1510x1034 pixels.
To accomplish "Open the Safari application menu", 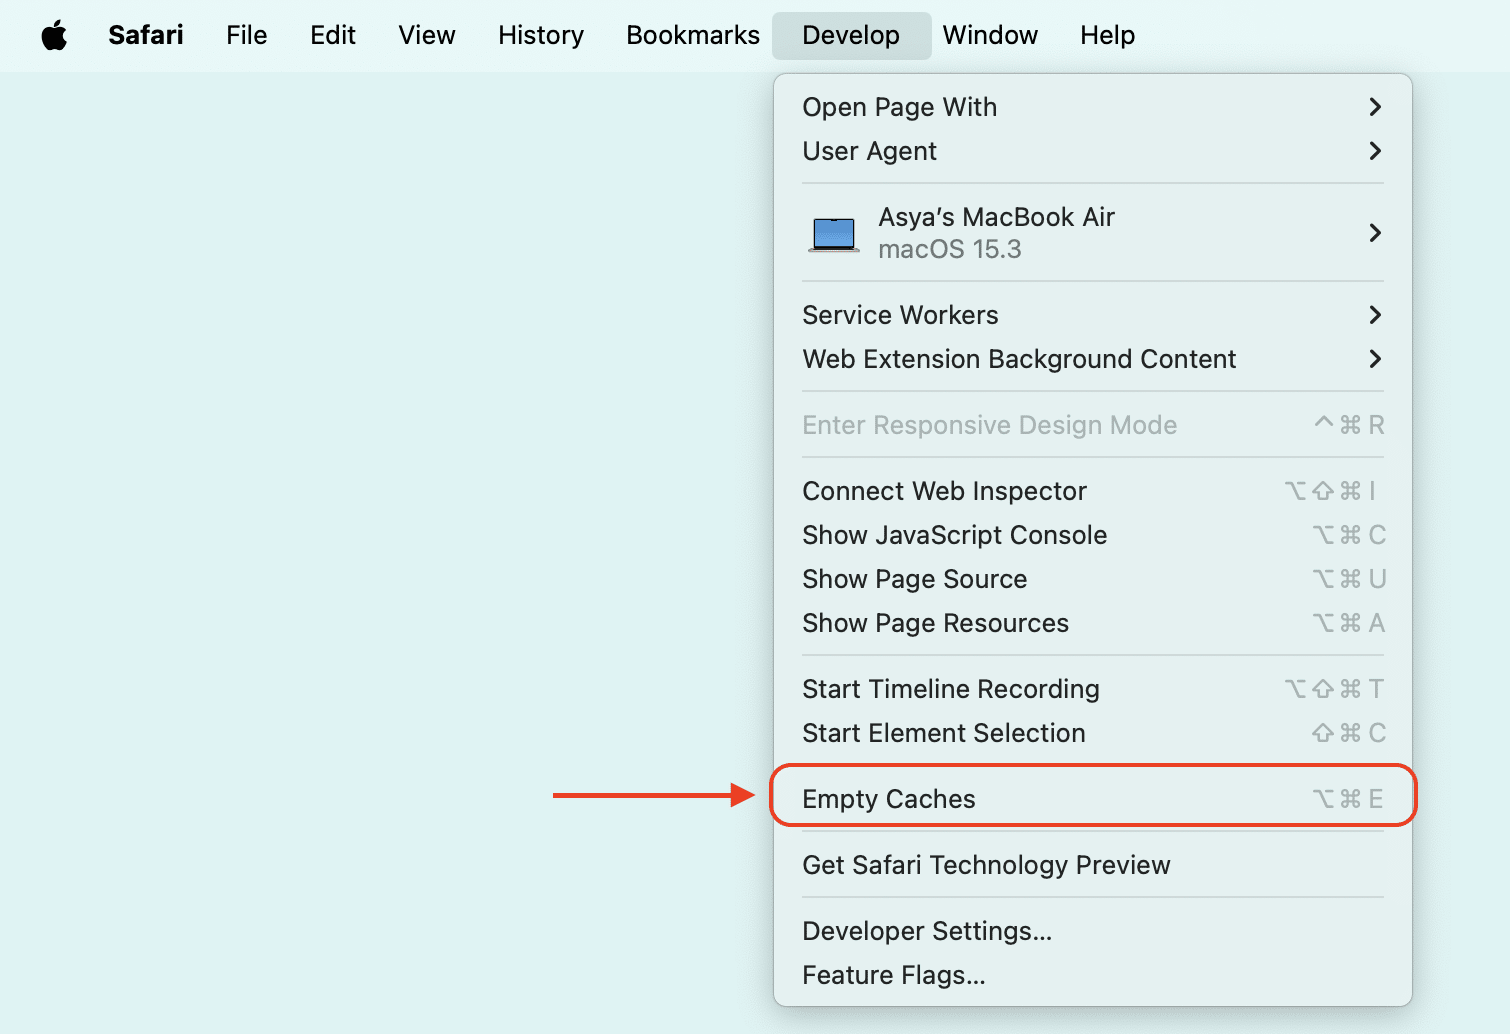I will coord(146,36).
